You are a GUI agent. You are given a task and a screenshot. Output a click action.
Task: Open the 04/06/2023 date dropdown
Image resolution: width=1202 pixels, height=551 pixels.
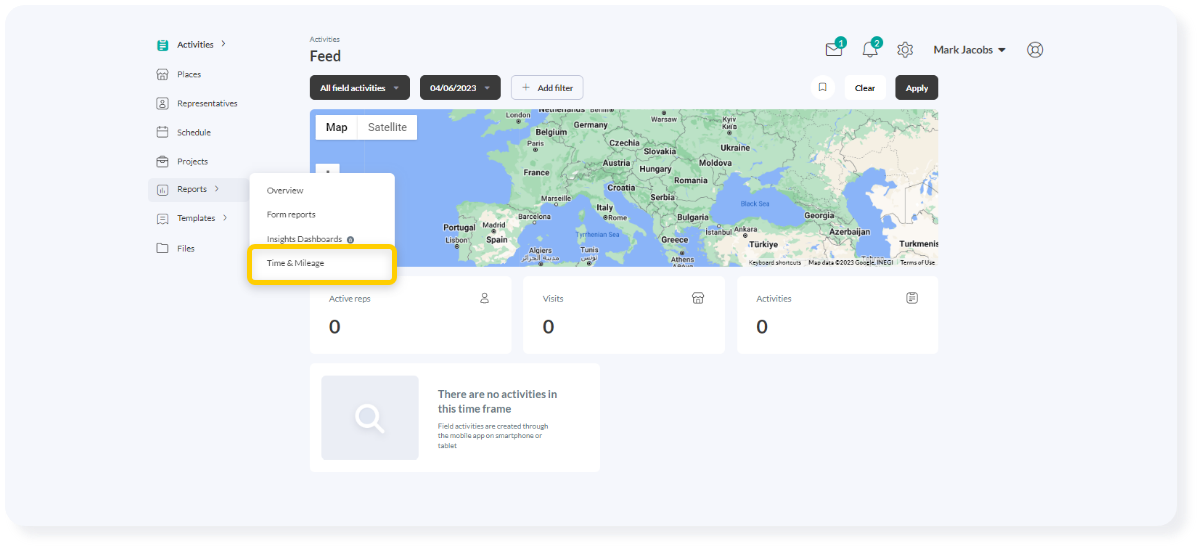(x=460, y=88)
